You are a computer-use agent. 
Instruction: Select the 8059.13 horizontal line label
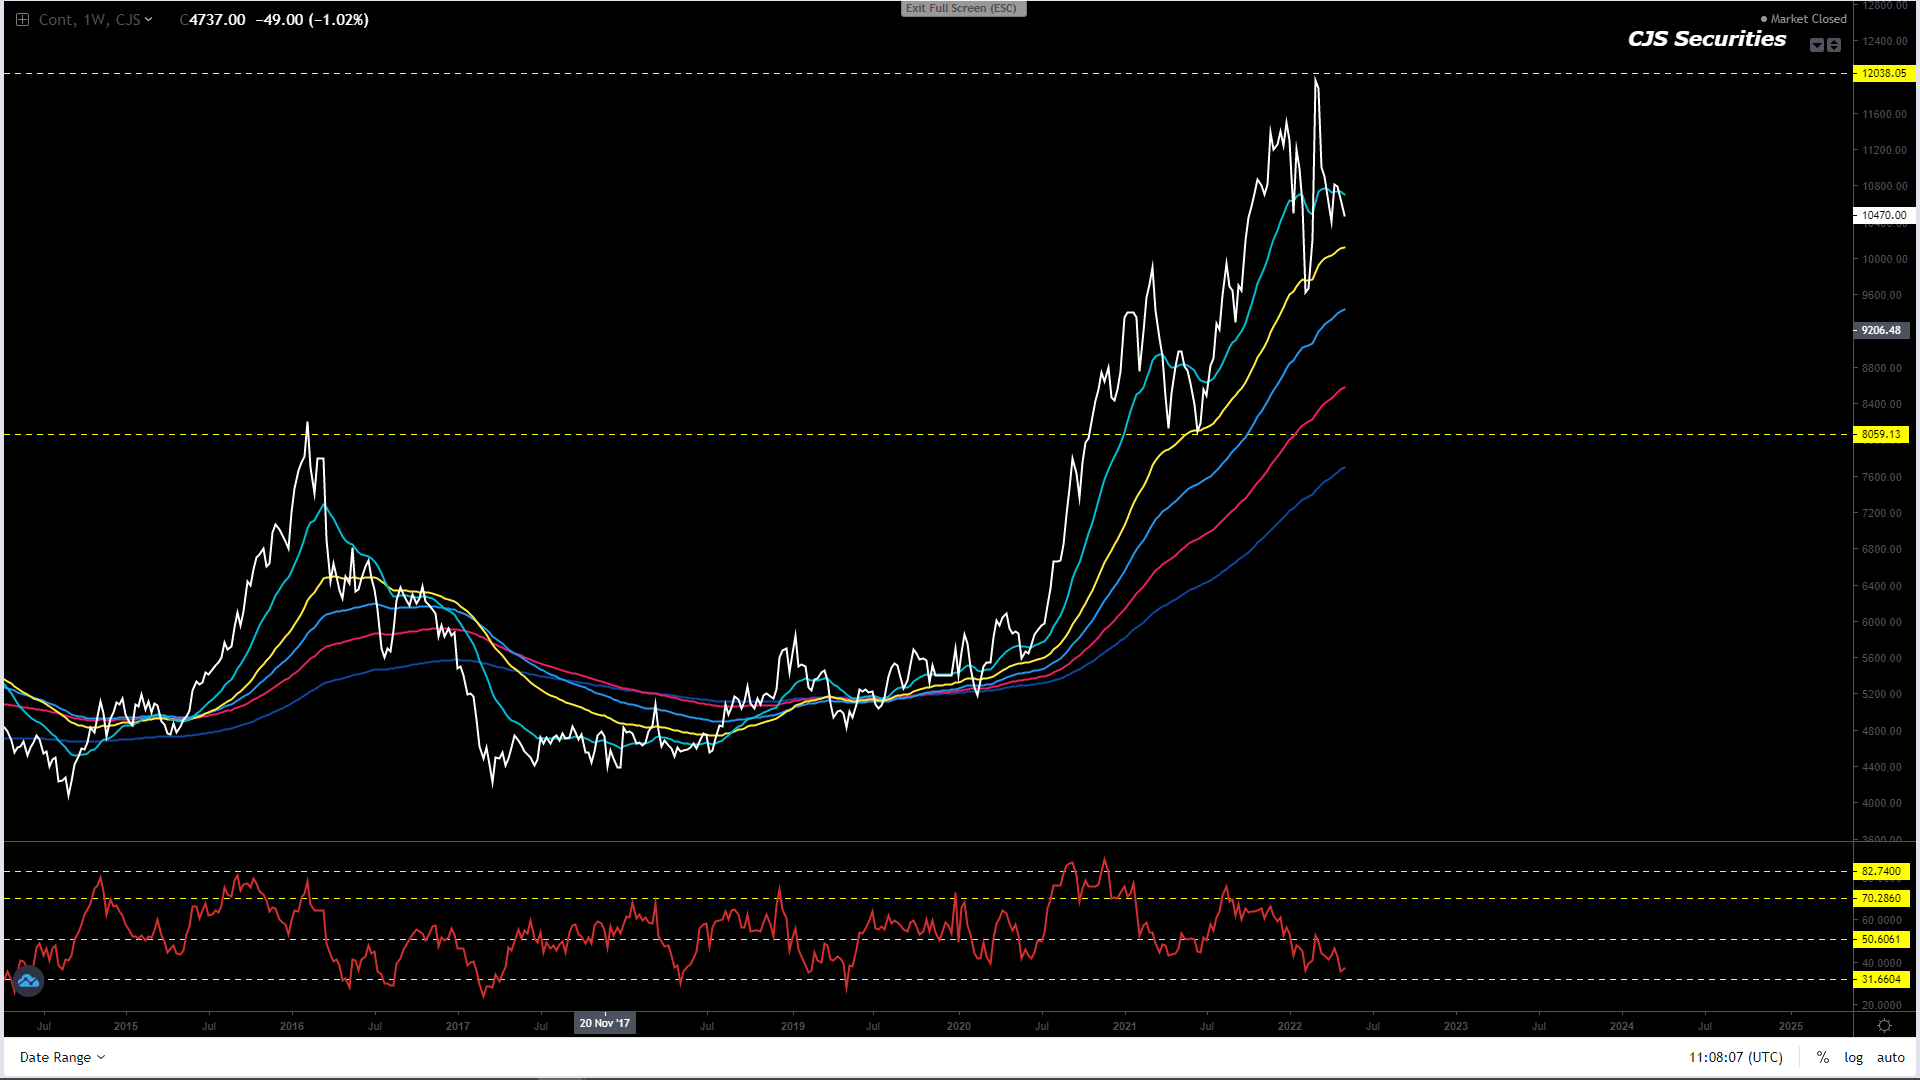(1882, 434)
